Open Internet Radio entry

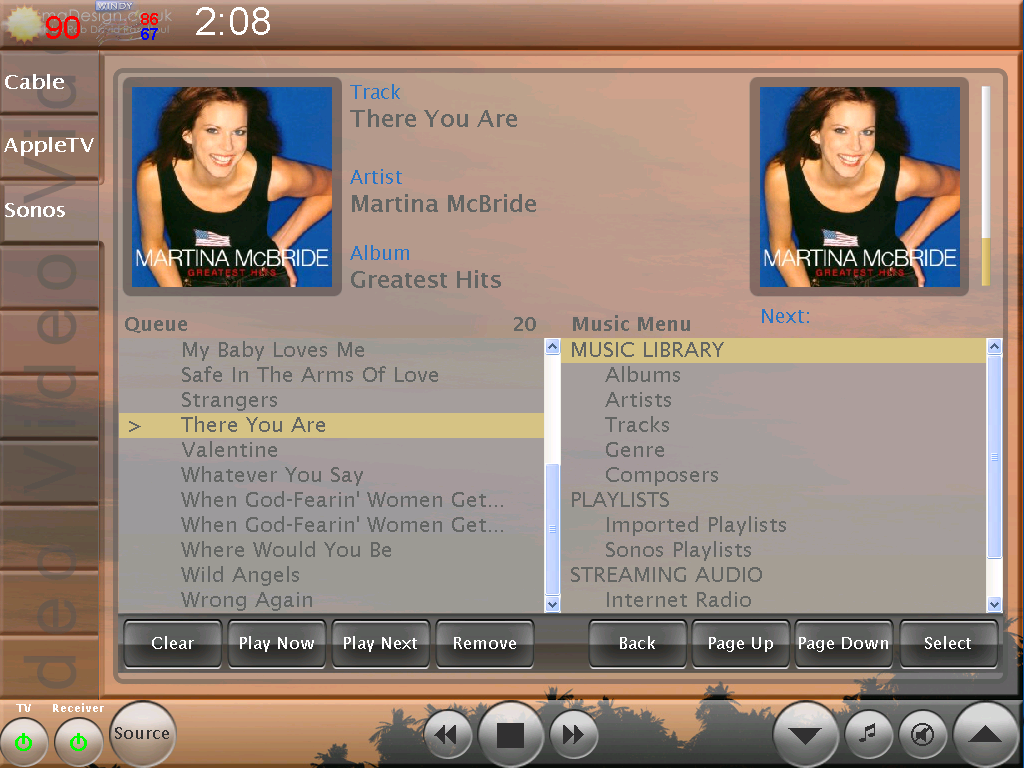(x=773, y=600)
